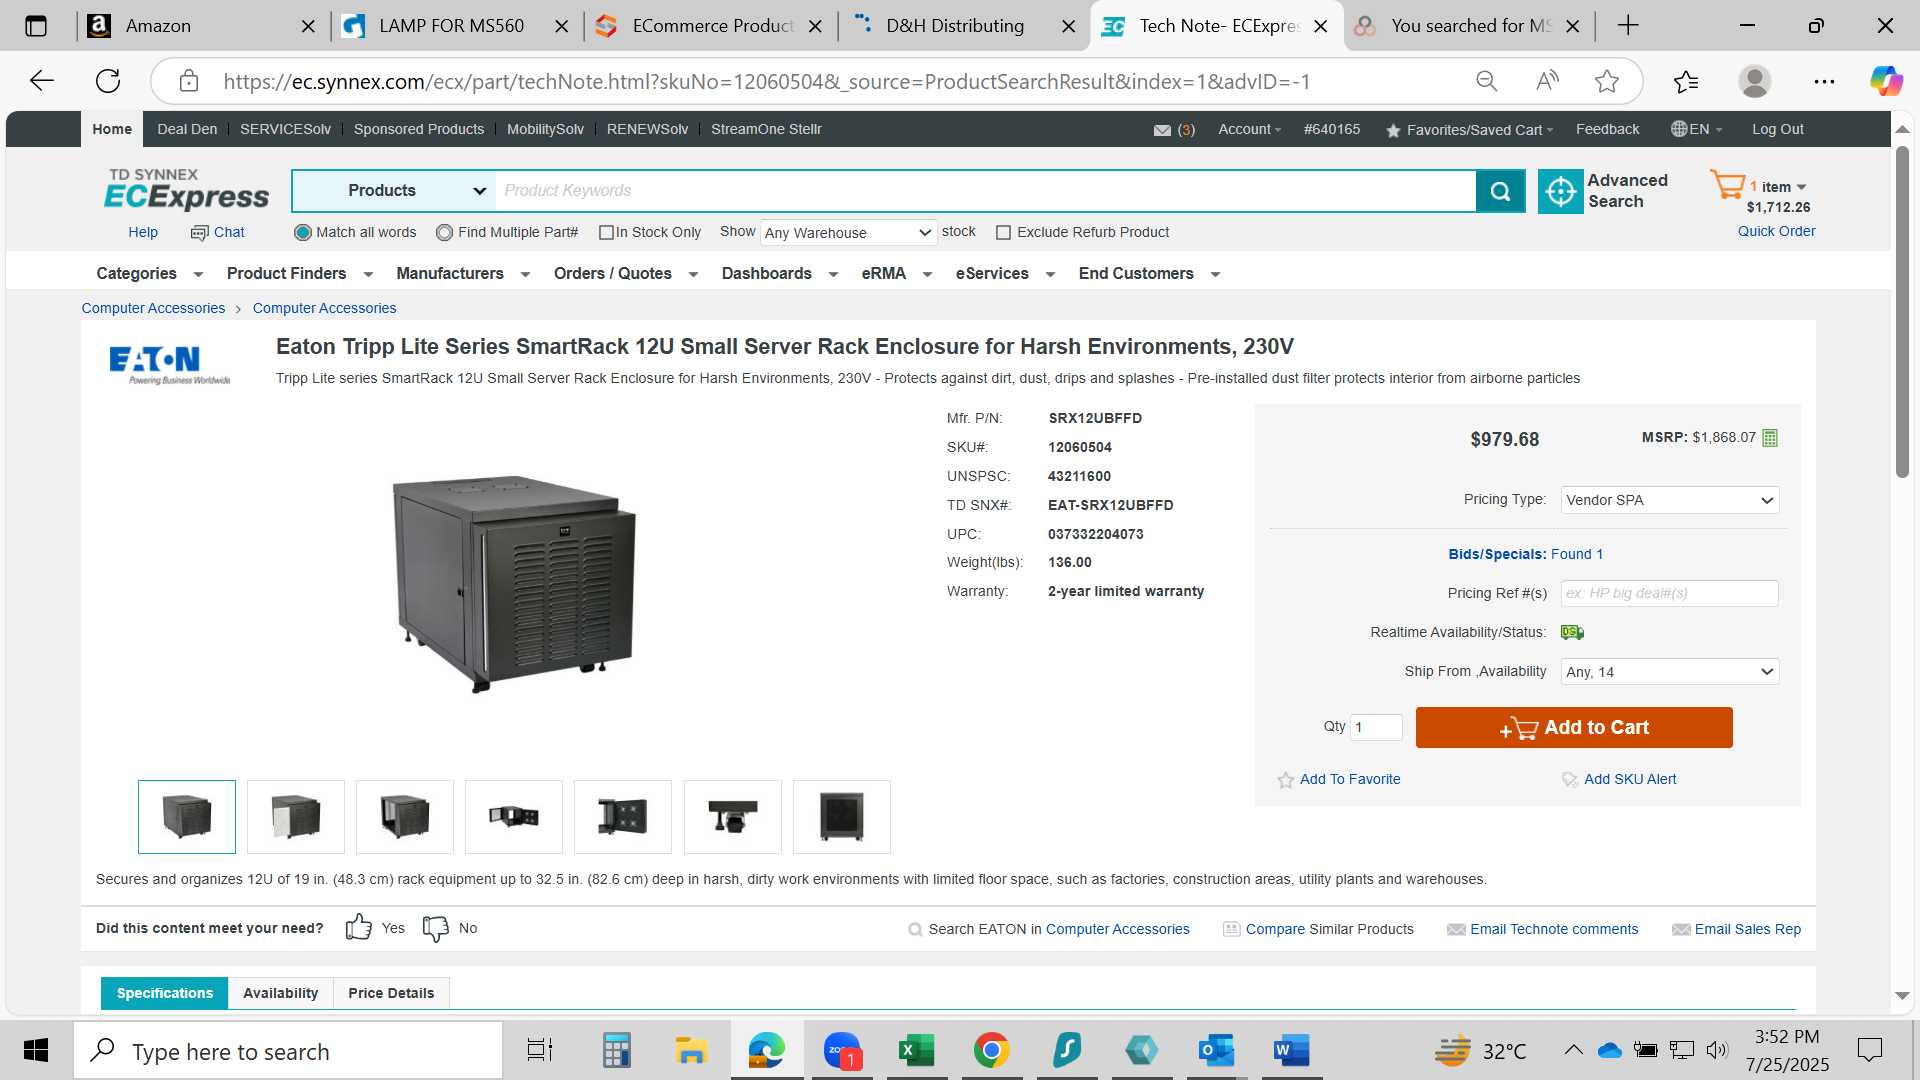Click the thumbs-down No icon
Viewport: 1920px width, 1080px height.
coord(436,928)
